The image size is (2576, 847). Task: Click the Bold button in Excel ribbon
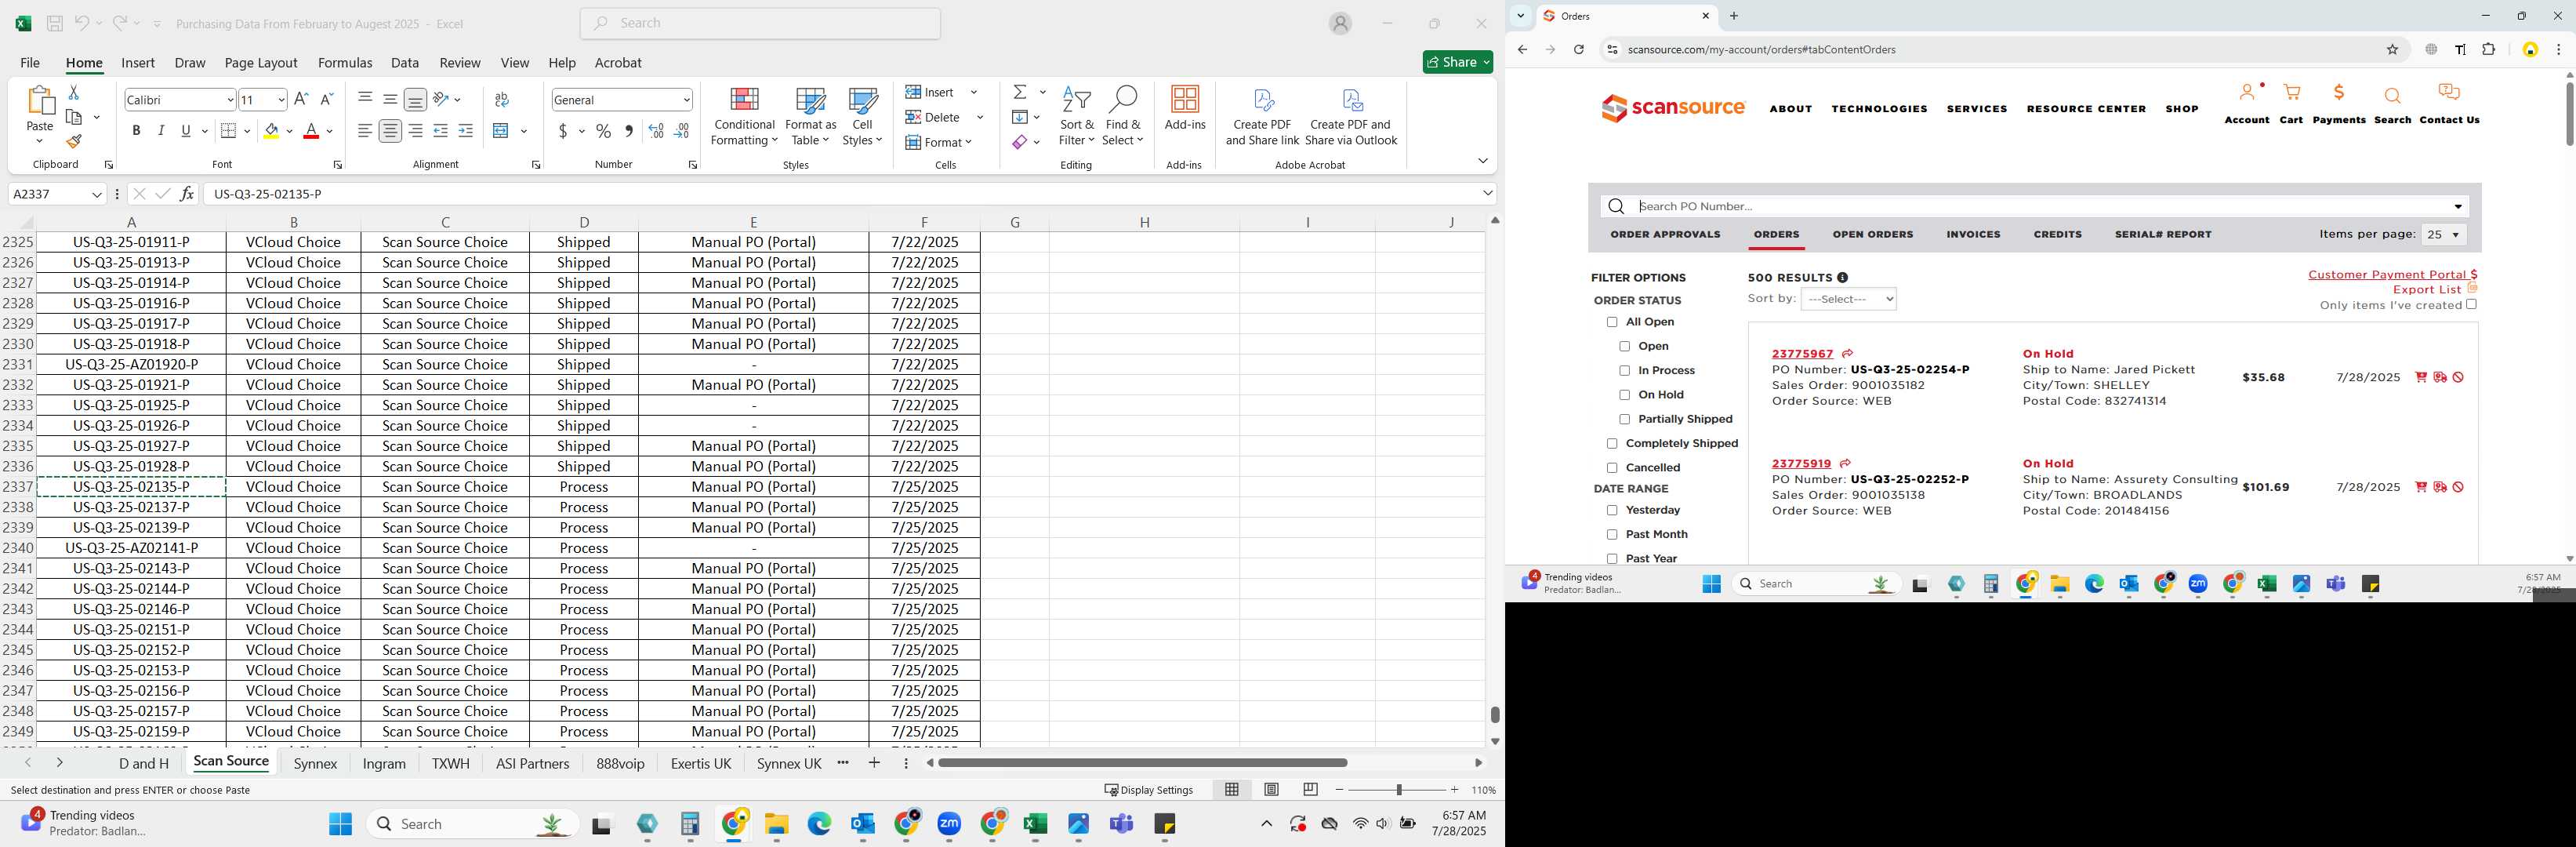coord(136,131)
